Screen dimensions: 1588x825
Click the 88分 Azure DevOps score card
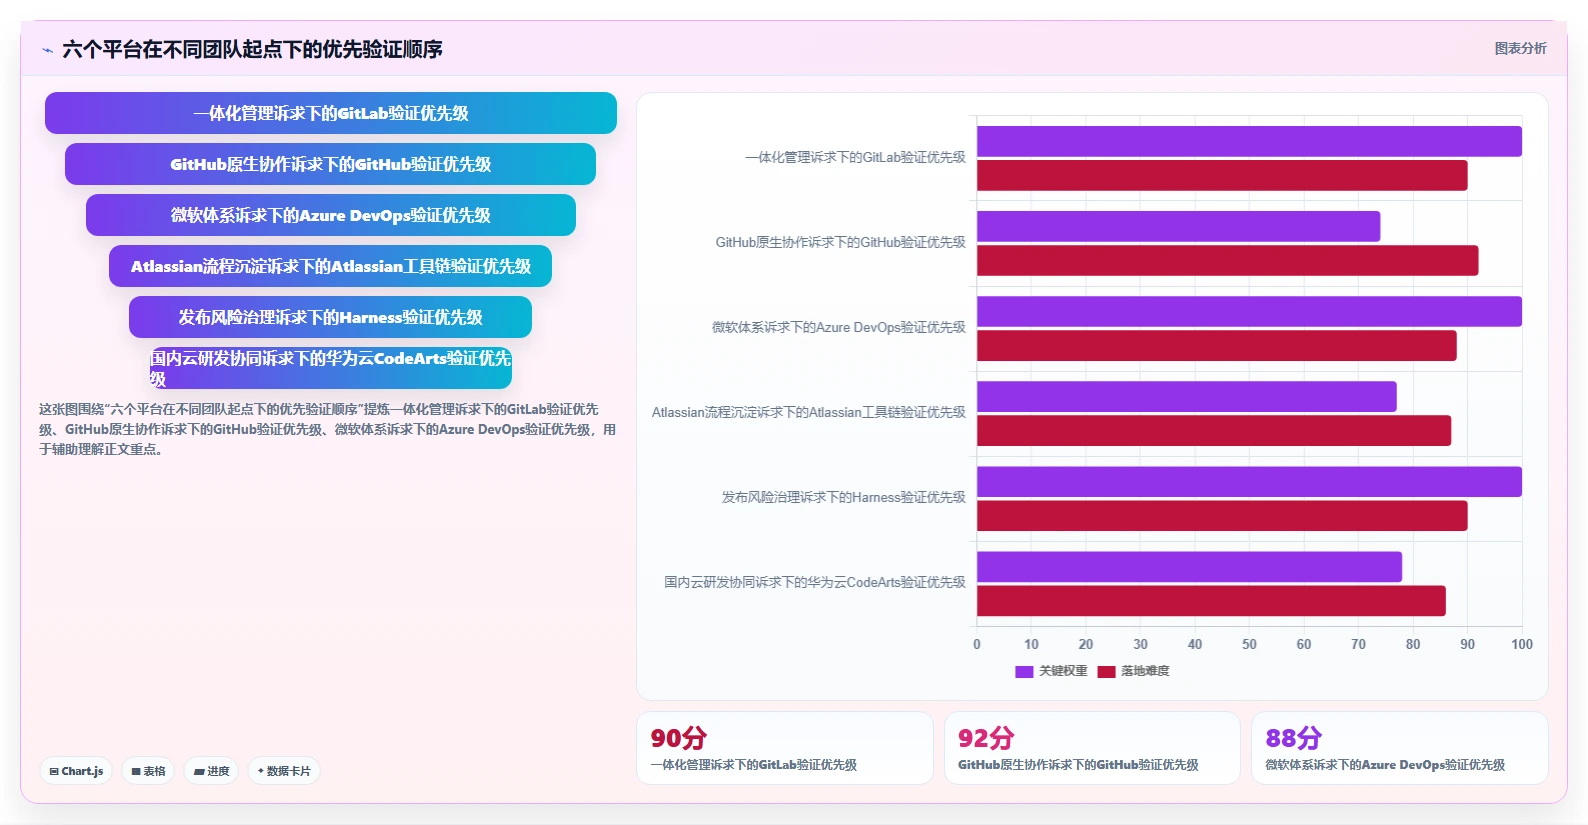pyautogui.click(x=1400, y=748)
